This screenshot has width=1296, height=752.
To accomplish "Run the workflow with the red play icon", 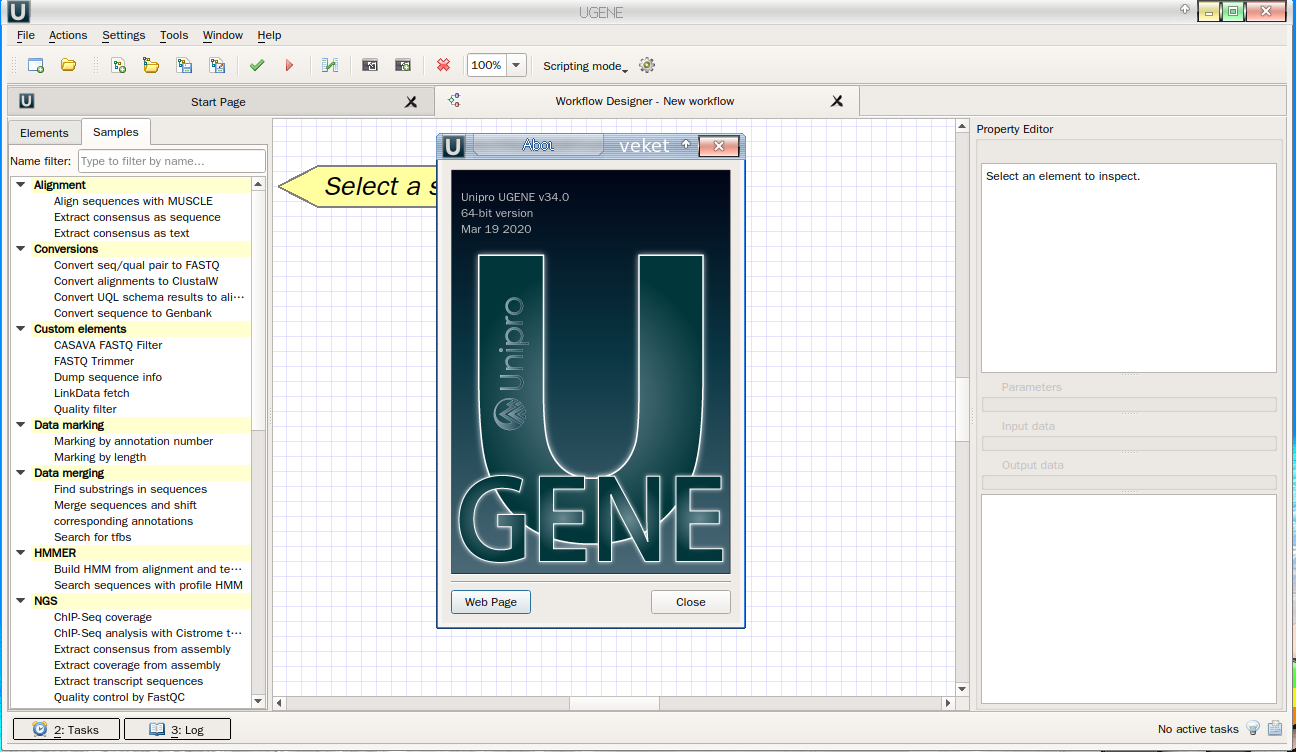I will coord(290,65).
